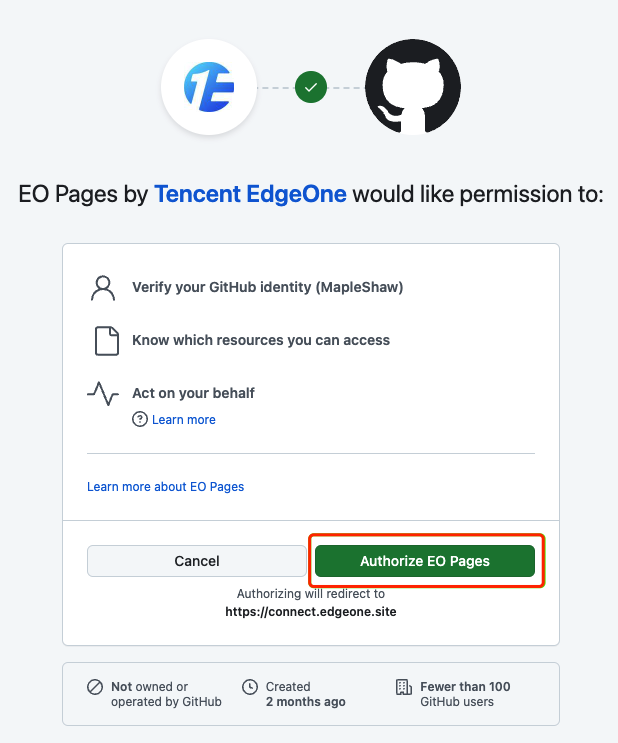Image resolution: width=618 pixels, height=743 pixels.
Task: Click the GitHub Octocat logo
Action: tap(413, 87)
